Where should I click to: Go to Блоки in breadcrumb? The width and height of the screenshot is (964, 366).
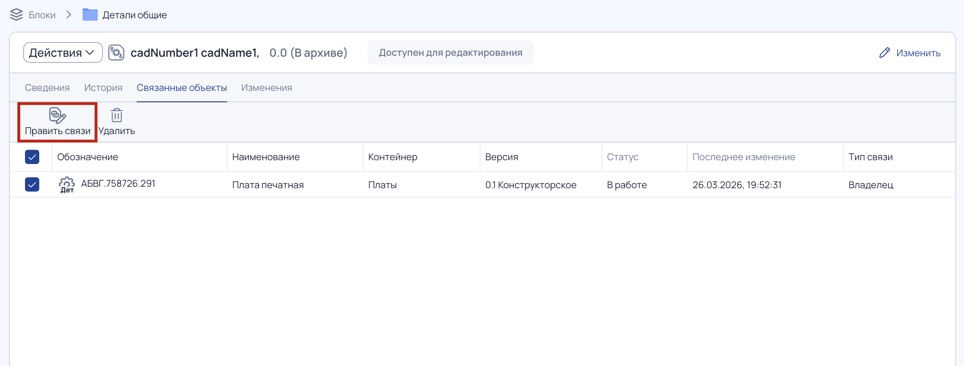pyautogui.click(x=42, y=15)
